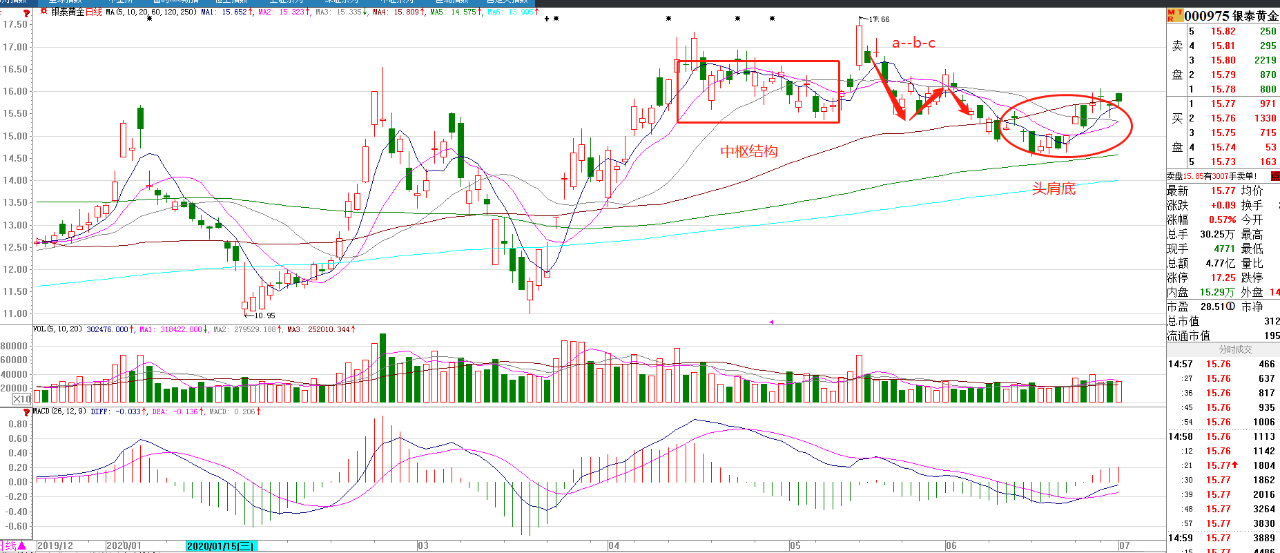Click the 流通市值 row label
This screenshot has height=553, width=1280.
tap(1188, 336)
